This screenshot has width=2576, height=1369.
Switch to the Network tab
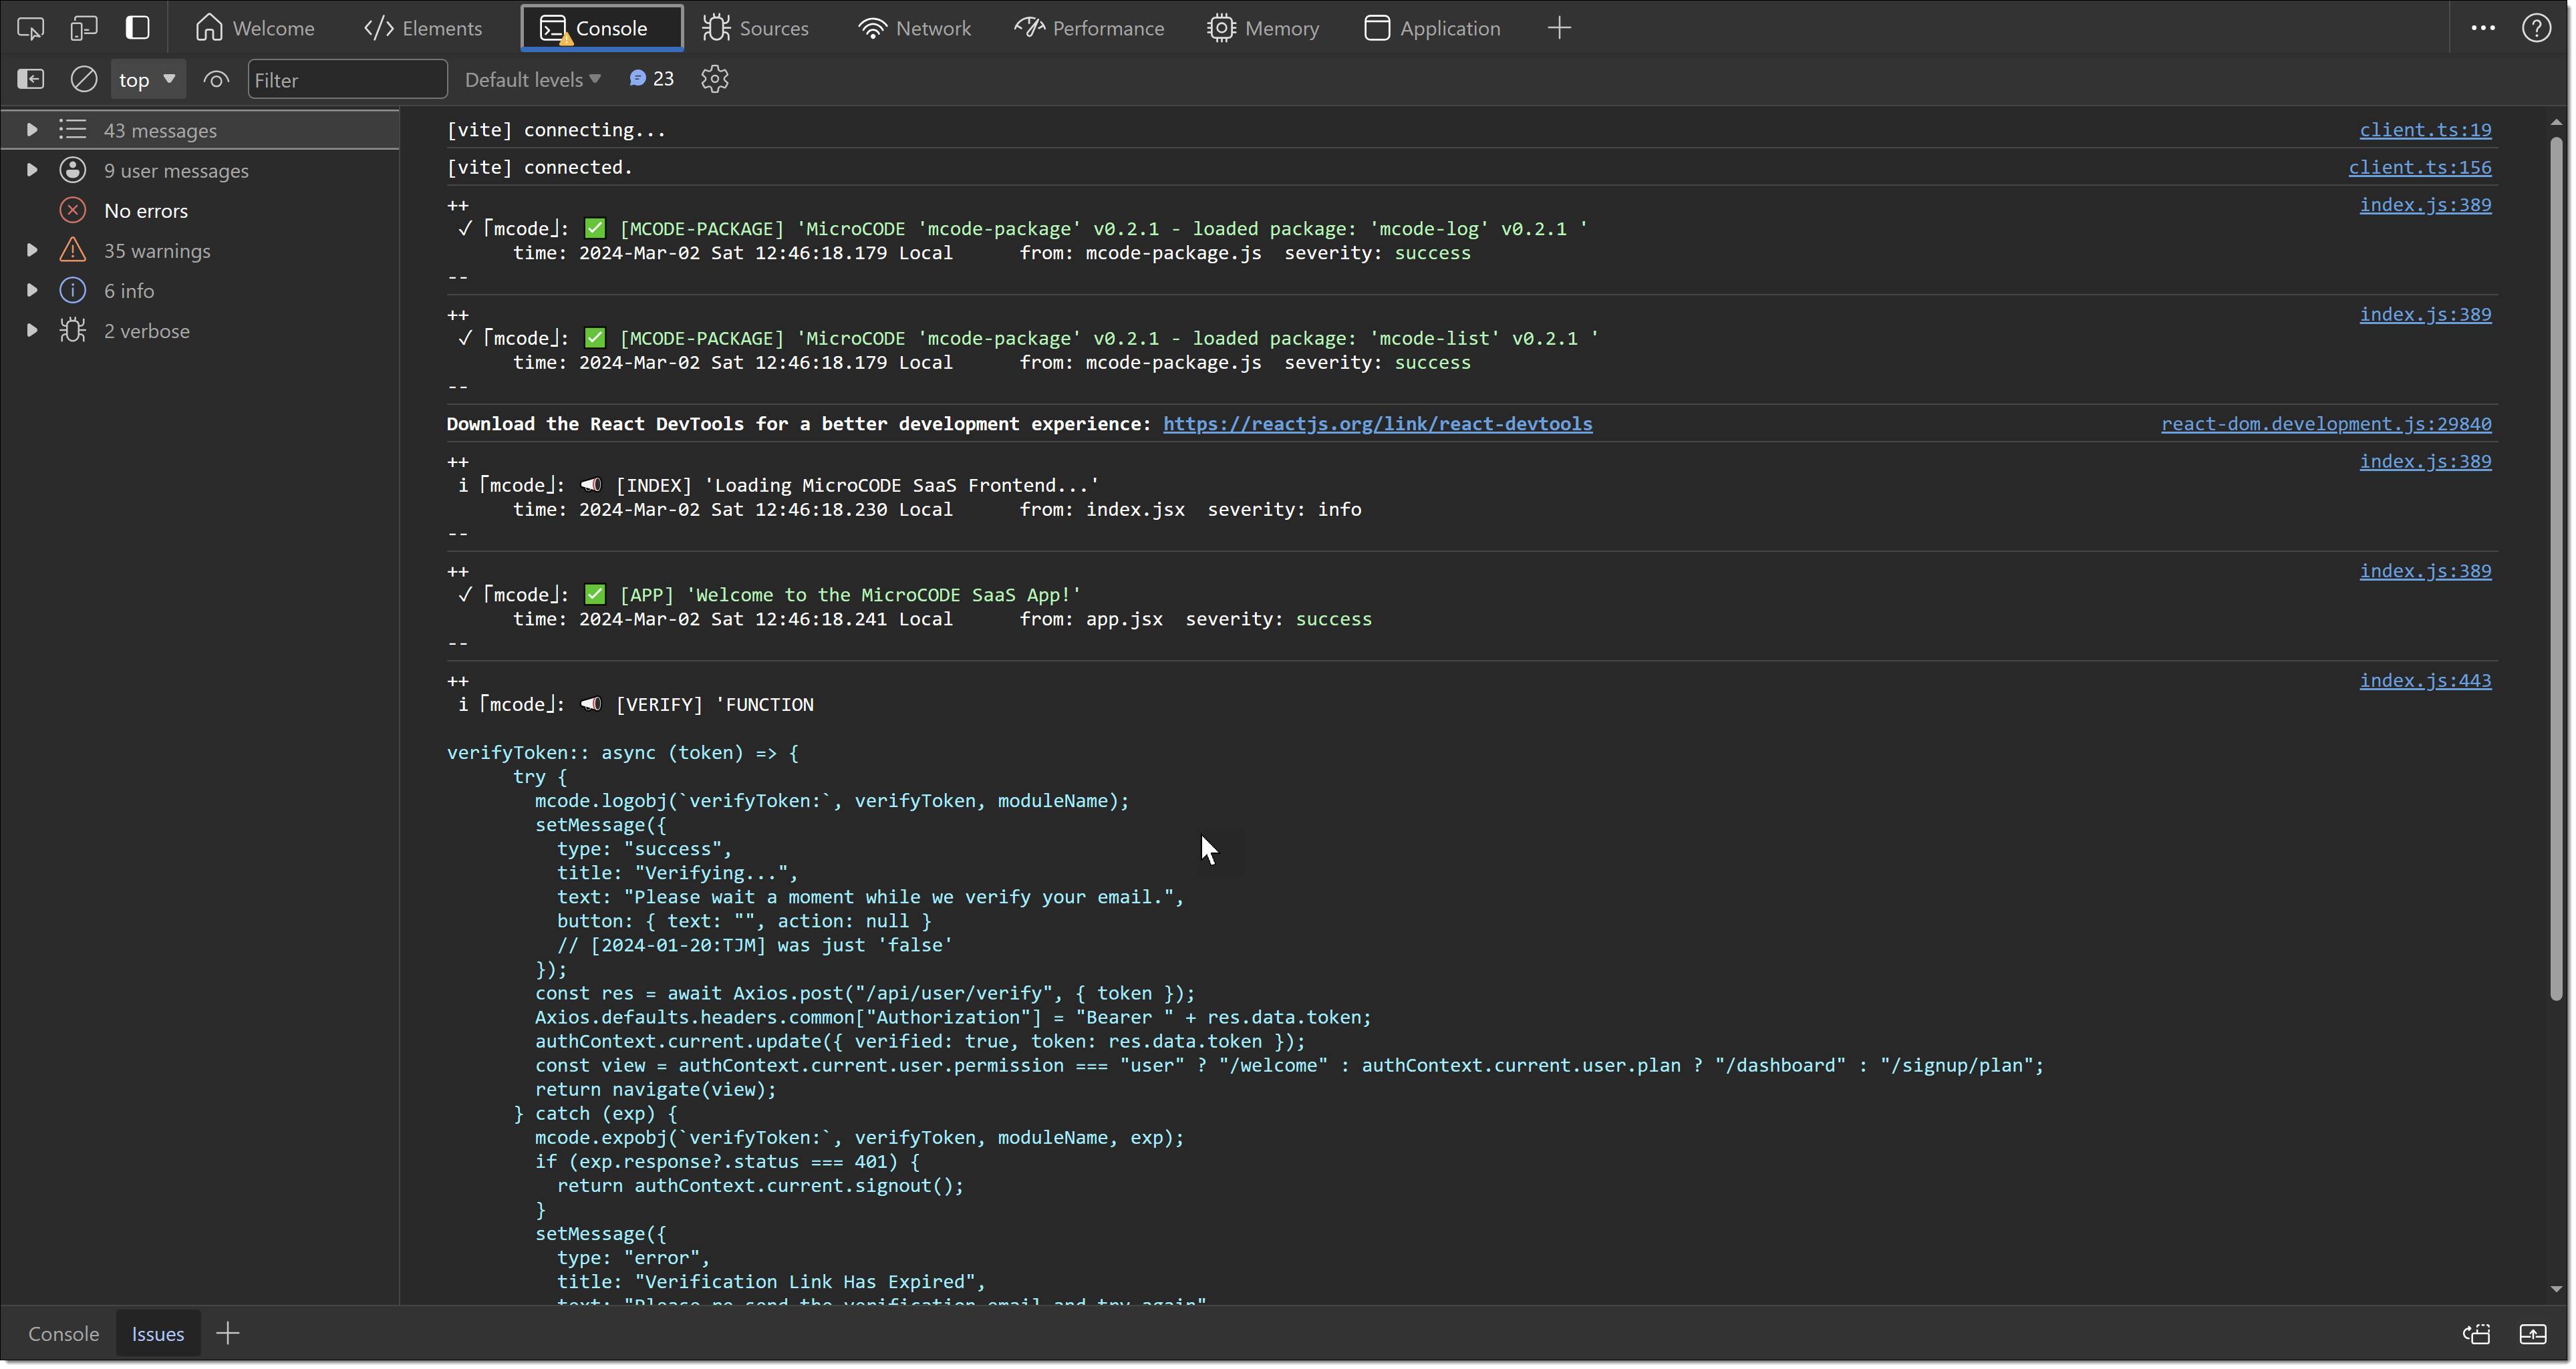coord(914,28)
